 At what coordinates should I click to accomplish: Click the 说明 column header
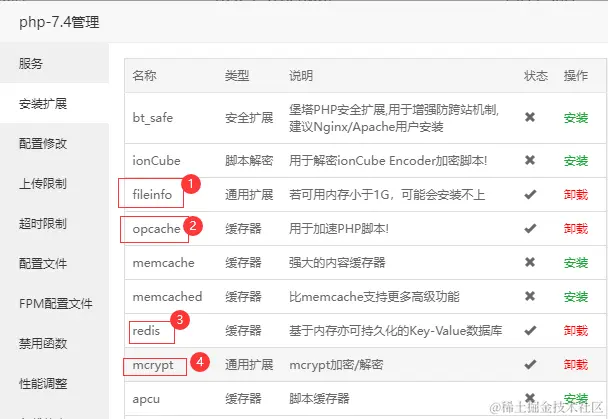tap(301, 75)
